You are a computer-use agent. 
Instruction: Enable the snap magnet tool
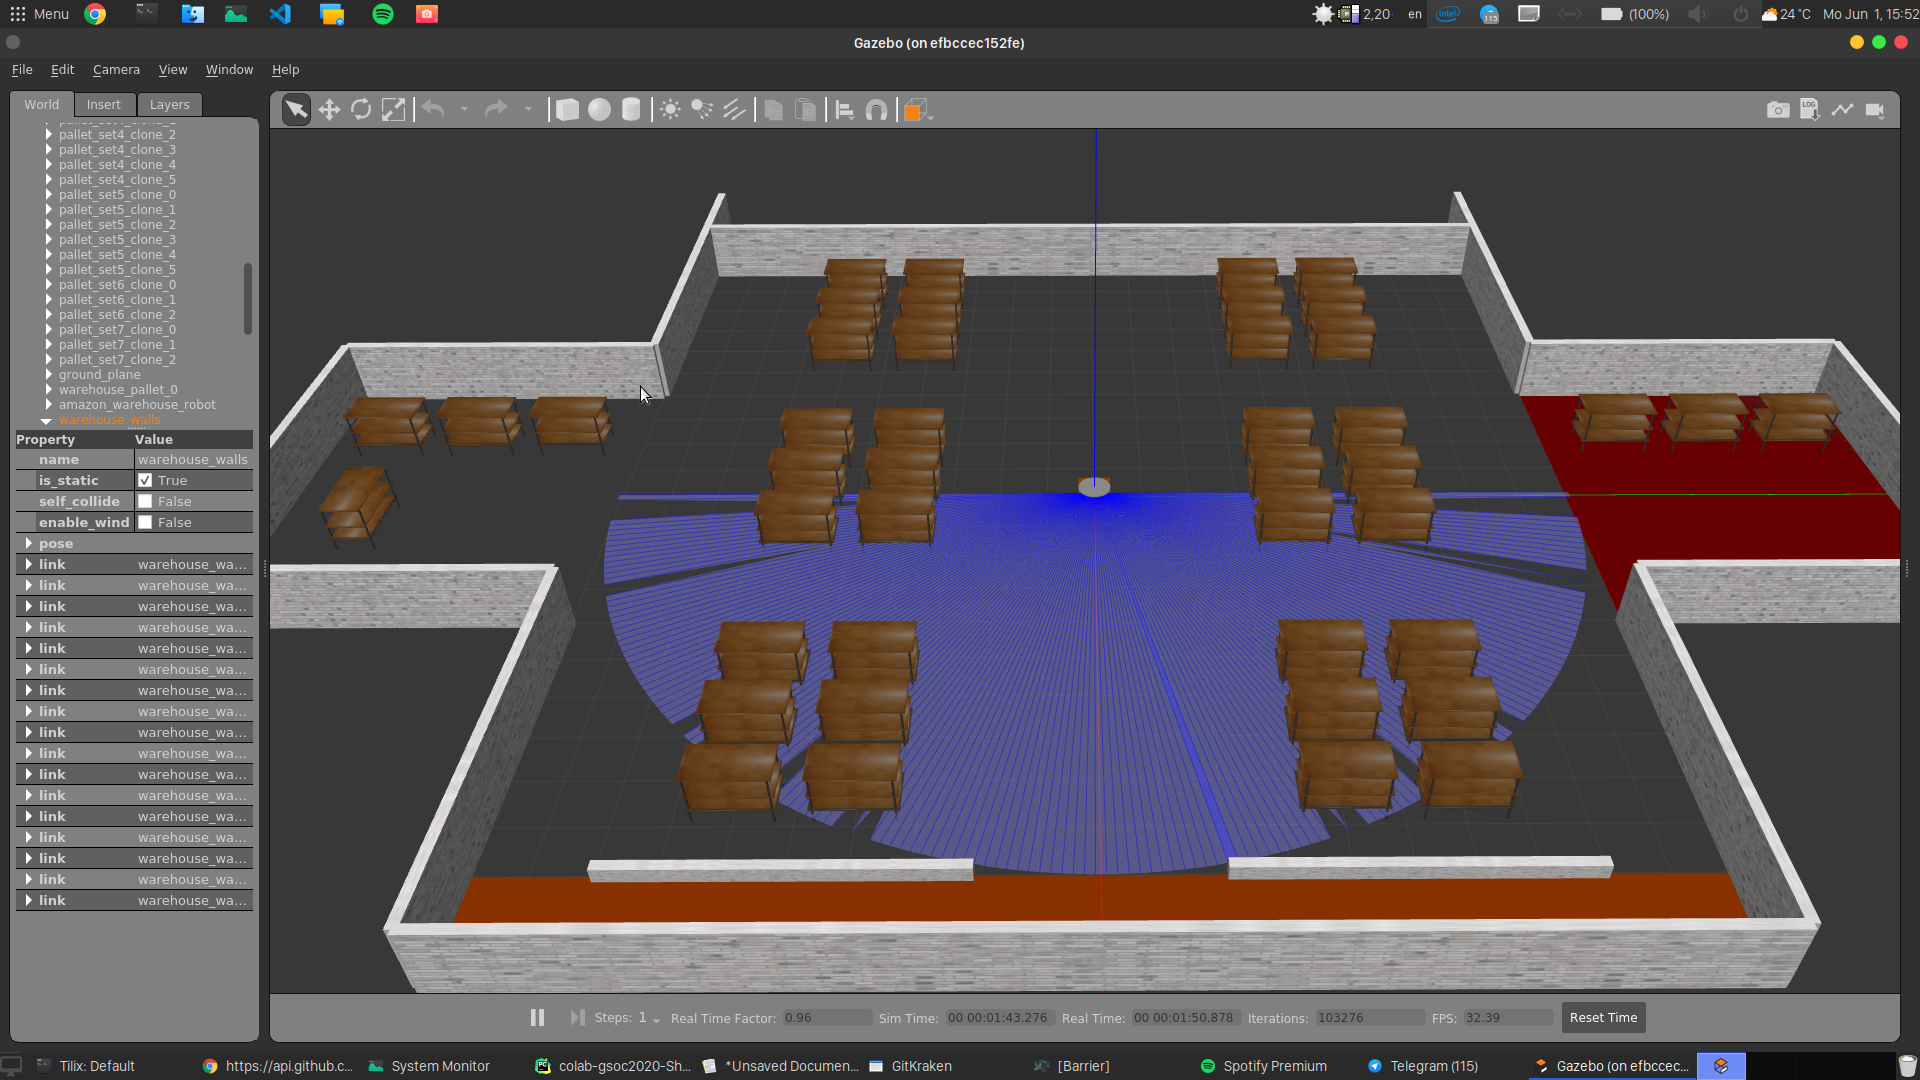point(876,110)
